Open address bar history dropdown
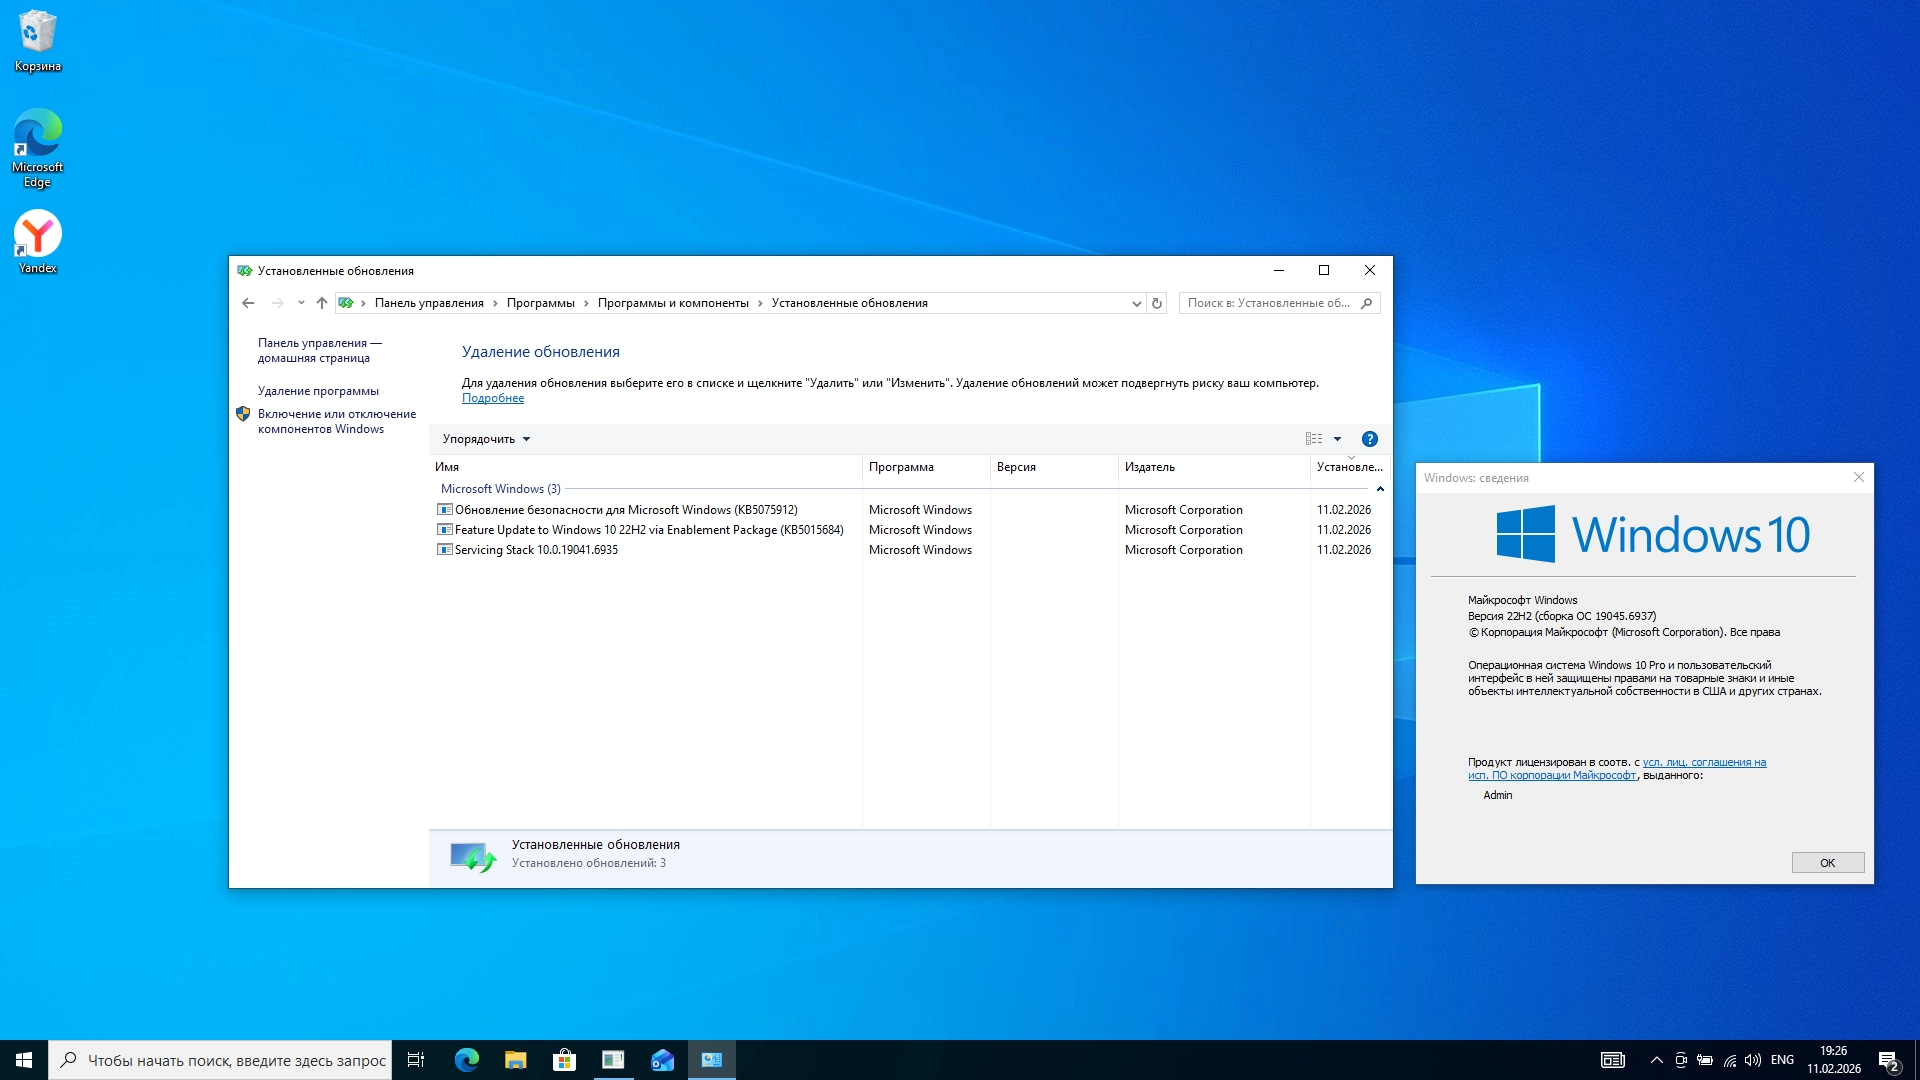The width and height of the screenshot is (1920, 1080). (x=1136, y=303)
